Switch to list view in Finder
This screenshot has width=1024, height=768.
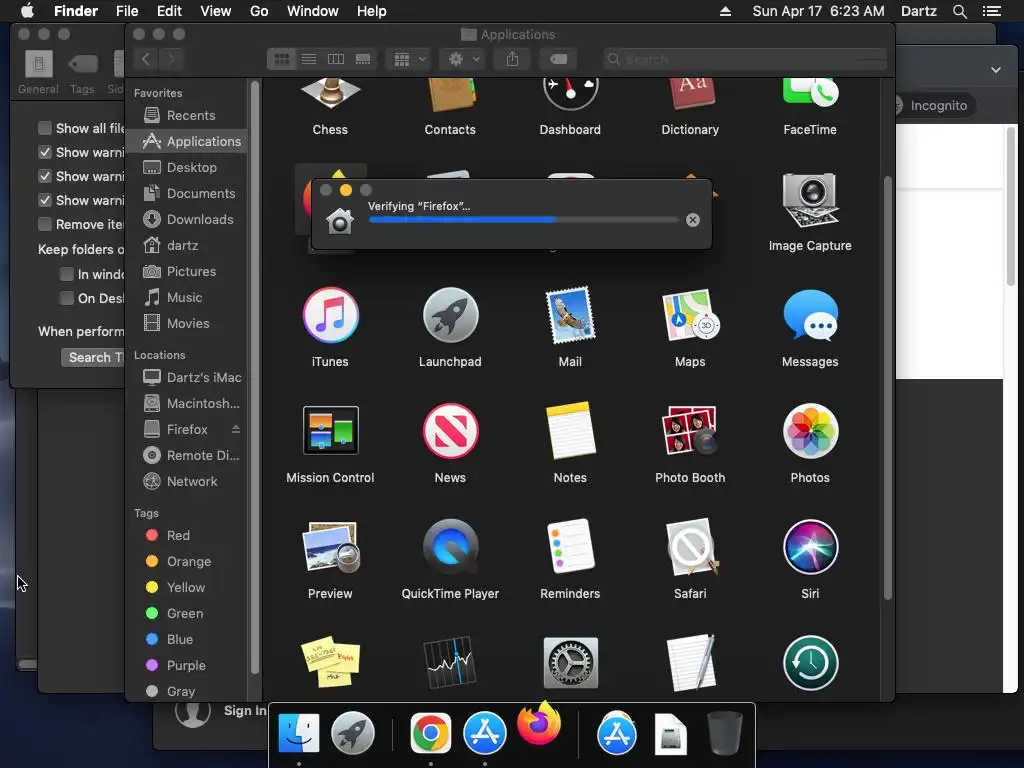click(309, 59)
